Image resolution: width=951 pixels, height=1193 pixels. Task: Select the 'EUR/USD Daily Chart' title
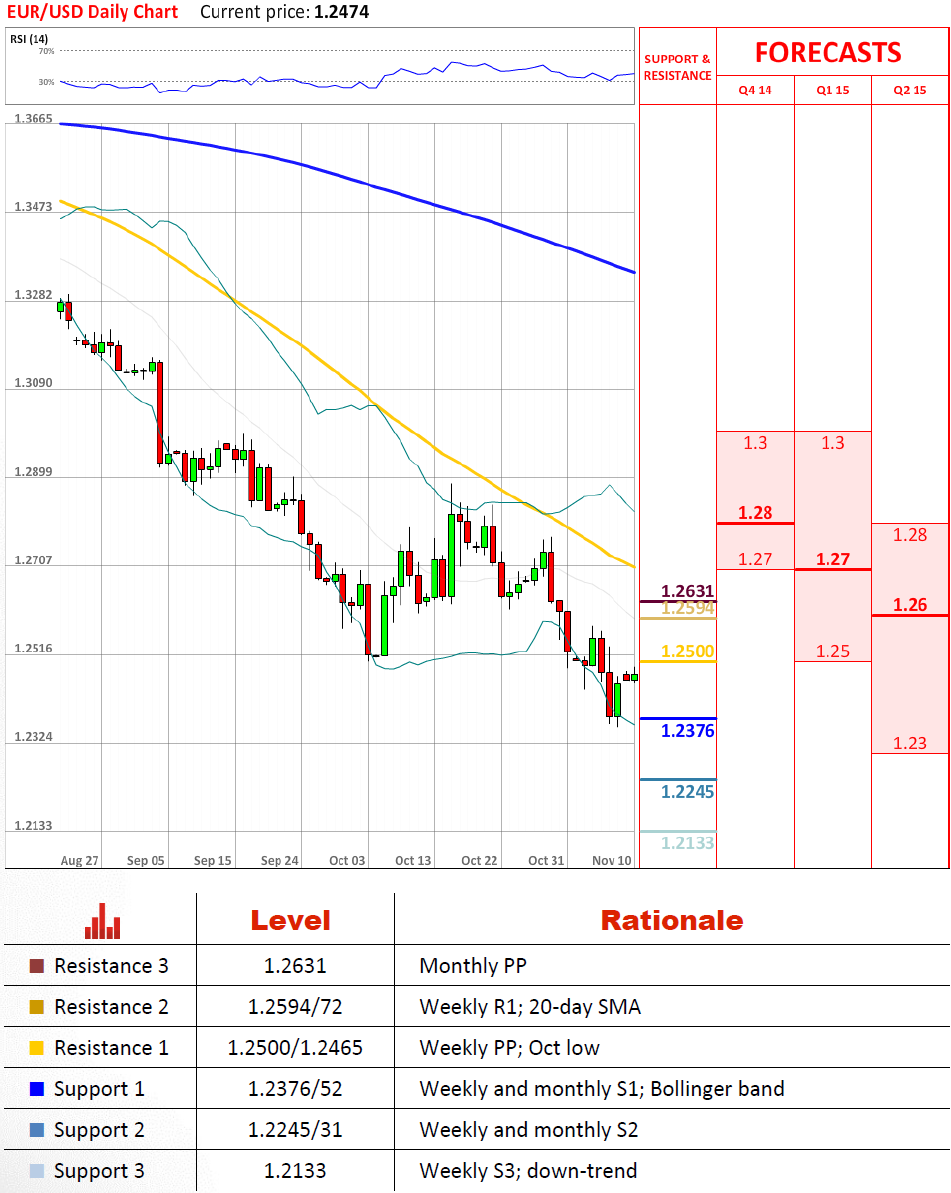click(92, 12)
